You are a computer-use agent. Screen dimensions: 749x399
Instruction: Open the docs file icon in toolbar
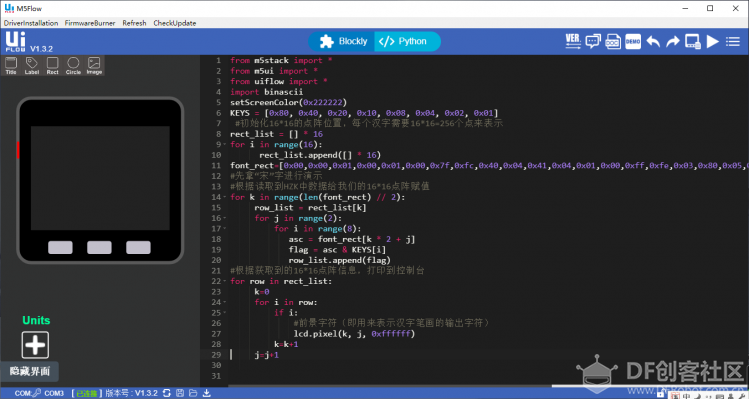(x=613, y=41)
